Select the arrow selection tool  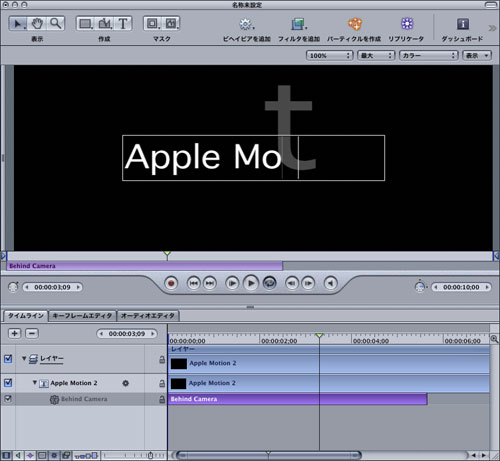pos(17,23)
